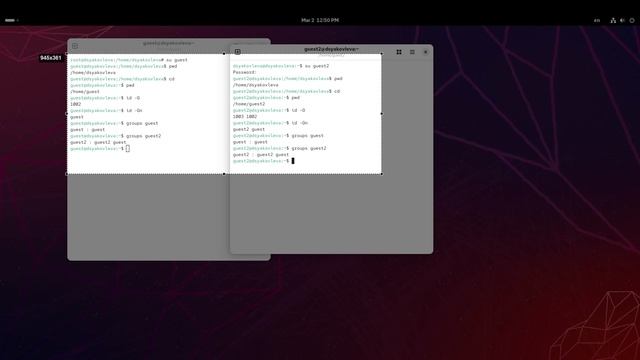The width and height of the screenshot is (640, 360).
Task: Click the 'su guest2' command line in right terminal
Action: click(281, 66)
